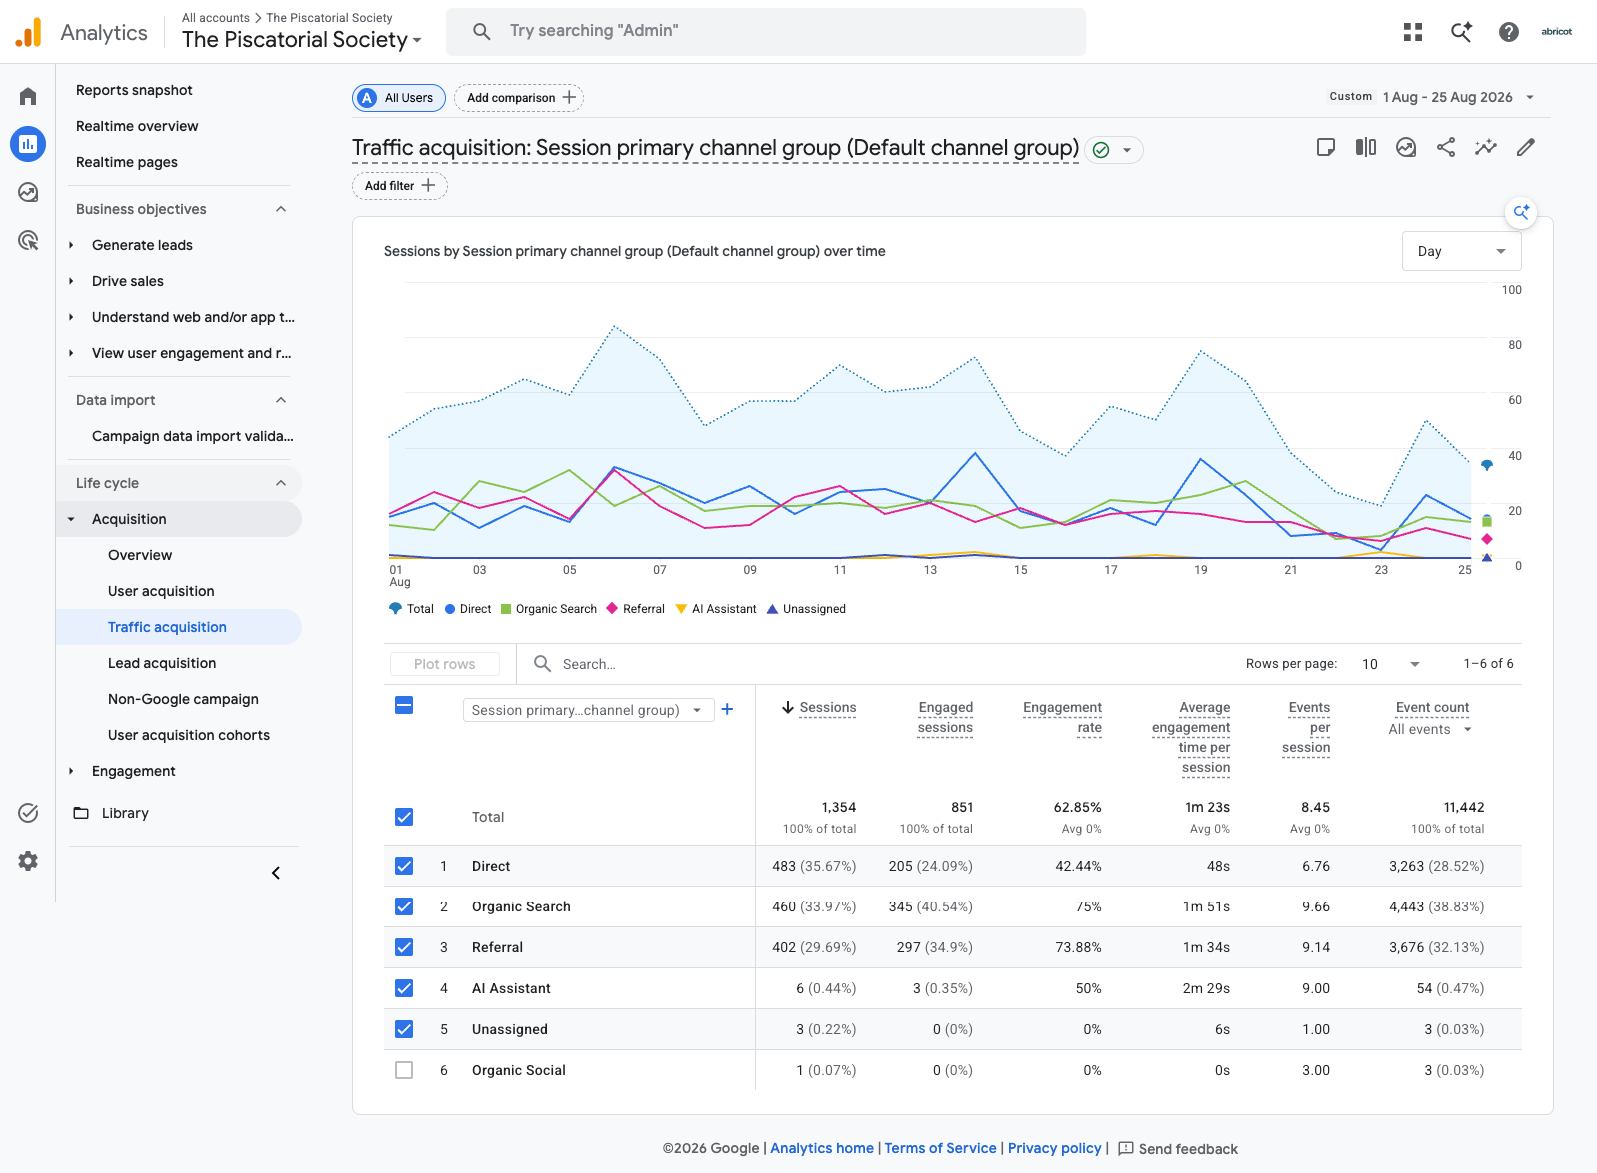Viewport: 1597px width, 1173px height.
Task: Collapse the navigation with the left chevron
Action: [276, 873]
